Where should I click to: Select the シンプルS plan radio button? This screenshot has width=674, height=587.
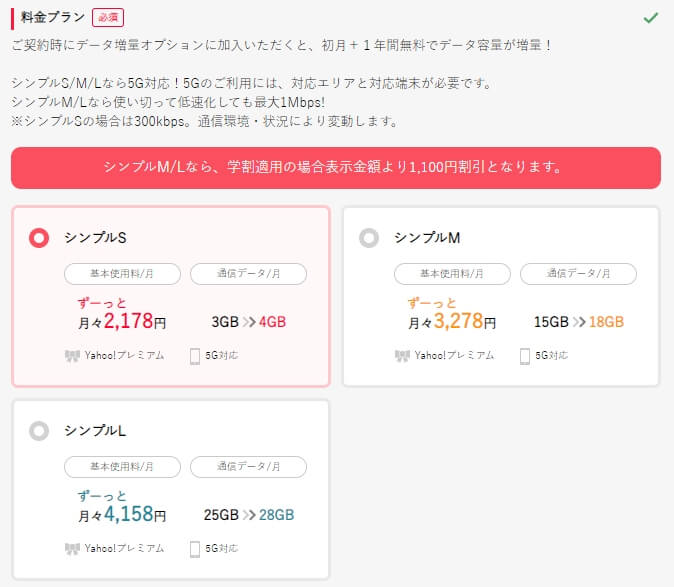39,238
